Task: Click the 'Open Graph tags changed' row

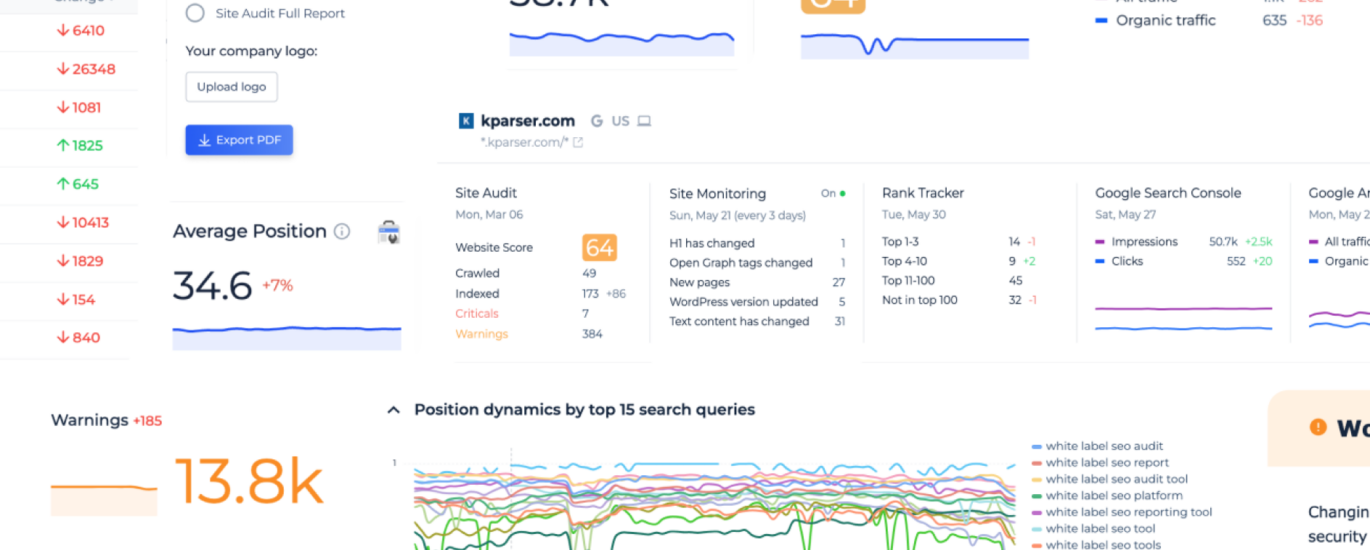Action: 757,263
